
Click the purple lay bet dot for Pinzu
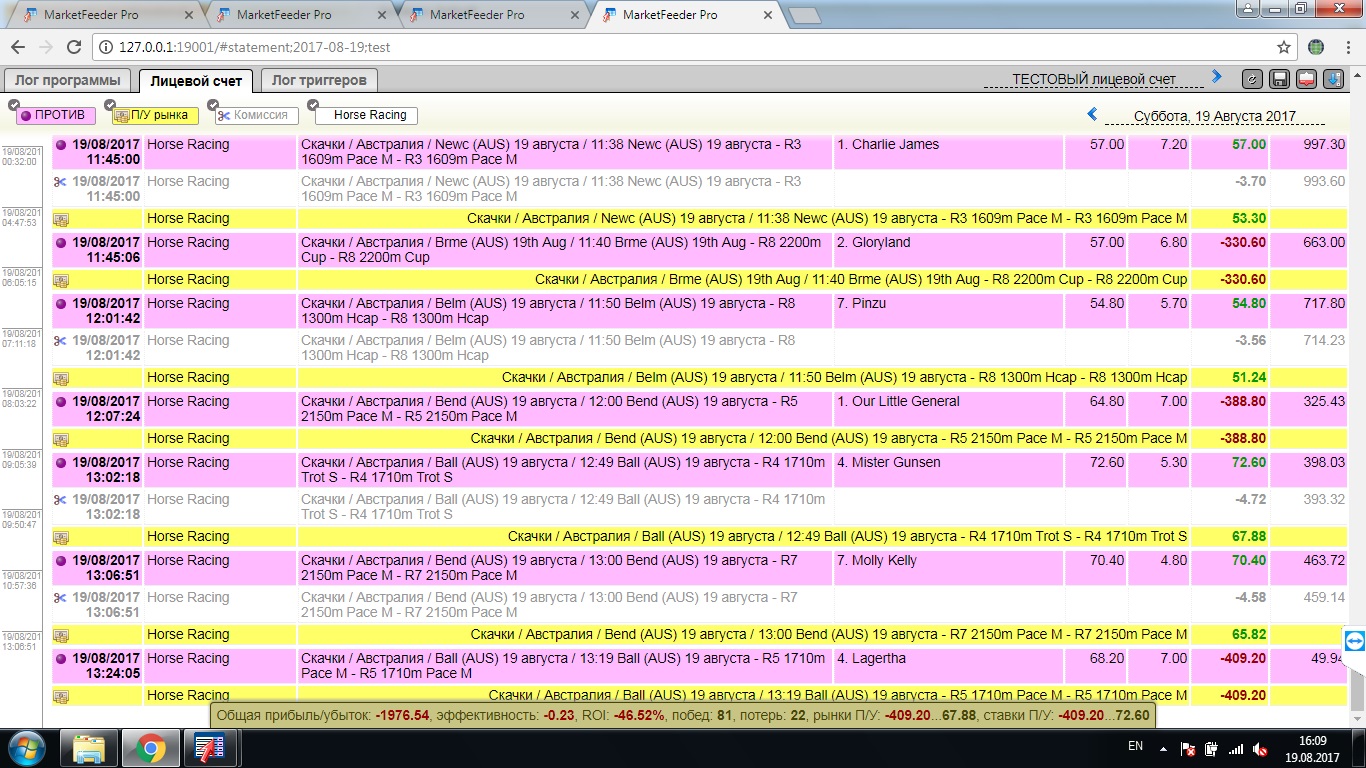click(61, 304)
